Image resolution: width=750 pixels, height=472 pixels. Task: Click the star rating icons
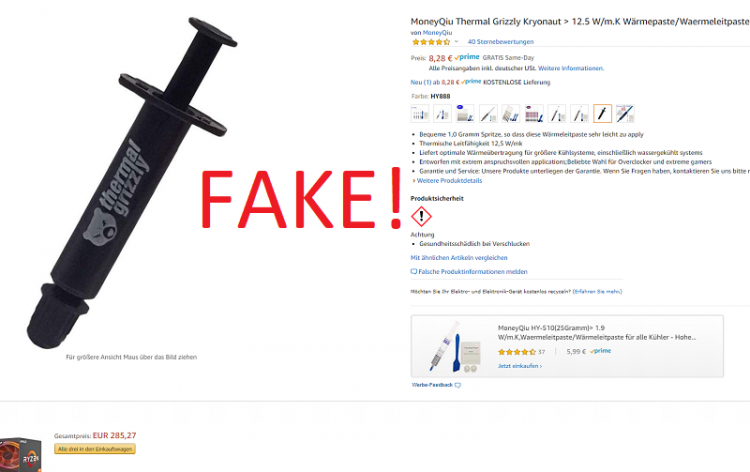tap(431, 42)
